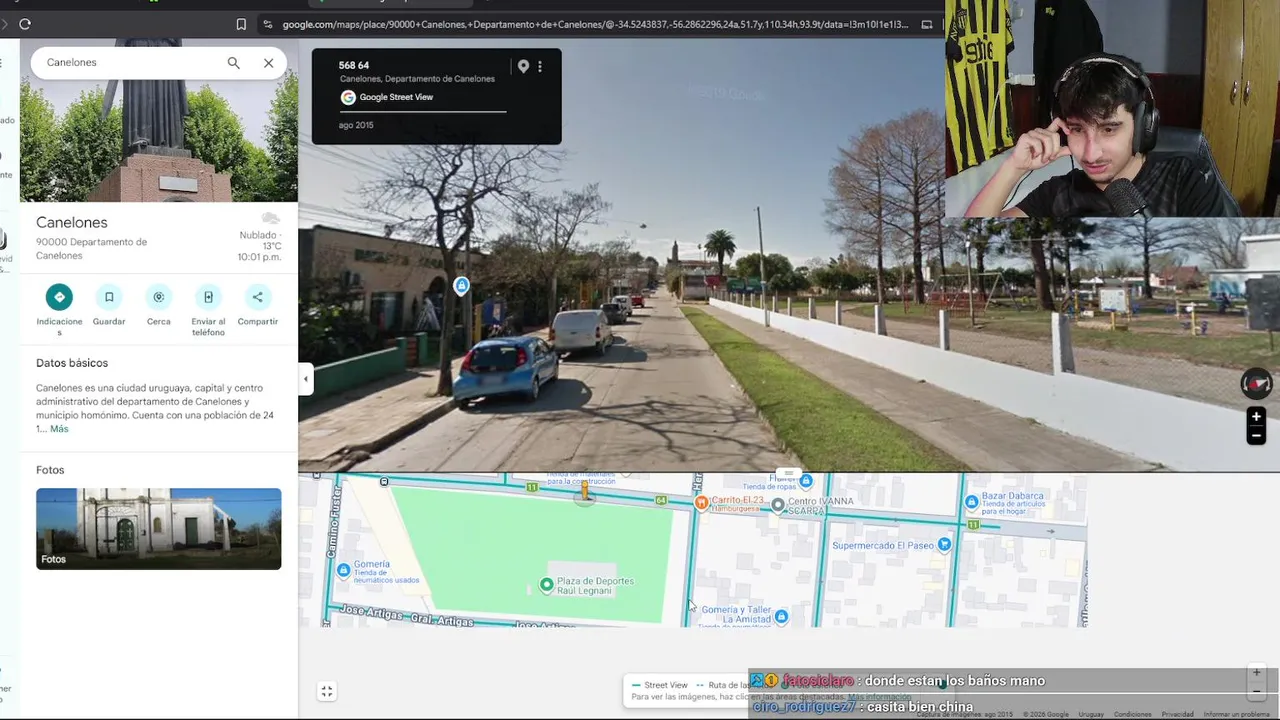
Task: Open the Fotos thumbnail of the white building
Action: point(159,529)
